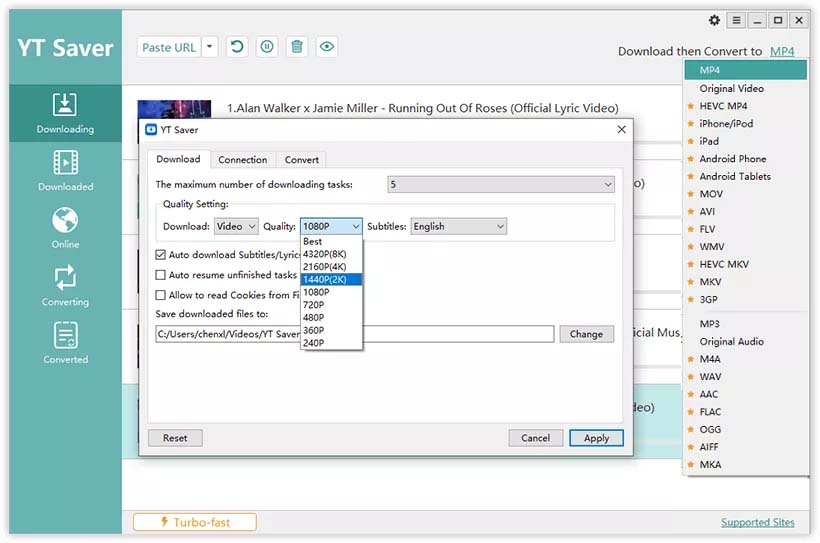Viewport: 820px width, 543px height.
Task: Choose 1440P(2K) quality option
Action: (x=331, y=279)
